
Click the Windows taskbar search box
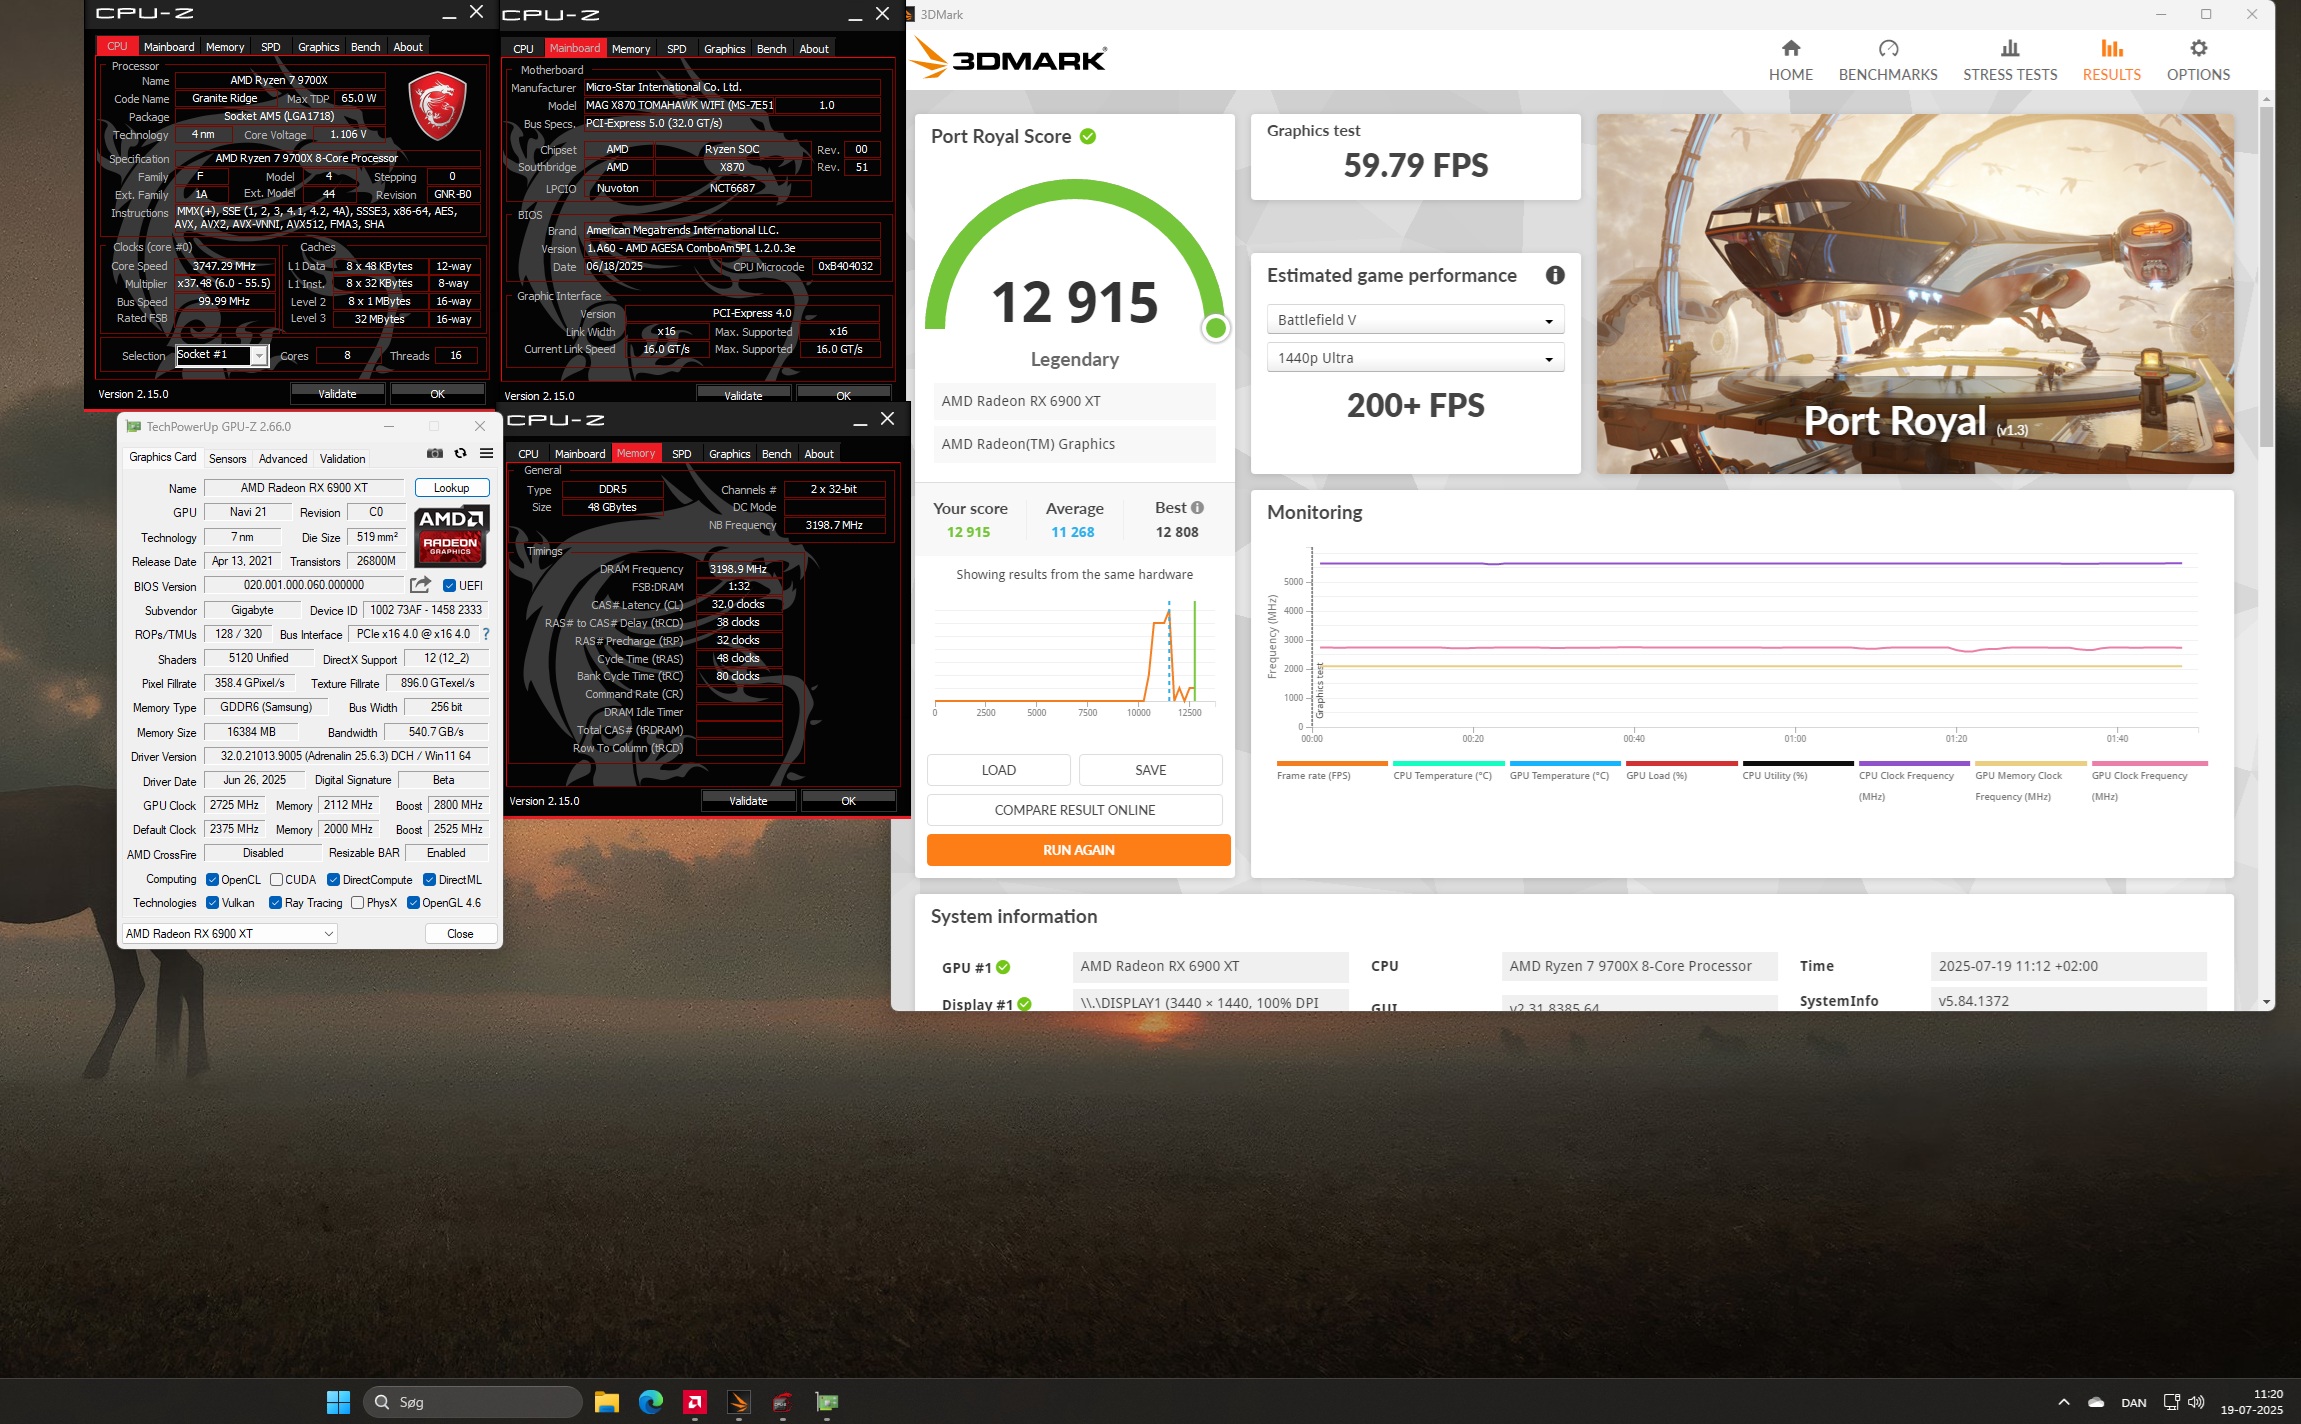point(473,1402)
